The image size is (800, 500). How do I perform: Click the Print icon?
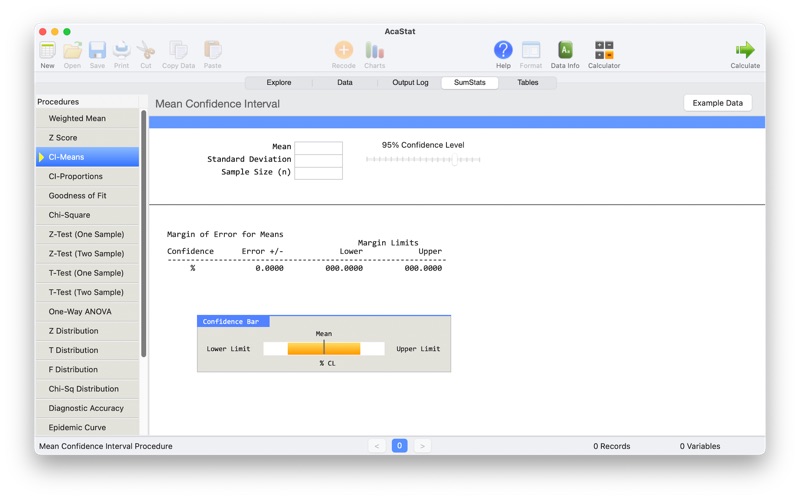click(121, 51)
